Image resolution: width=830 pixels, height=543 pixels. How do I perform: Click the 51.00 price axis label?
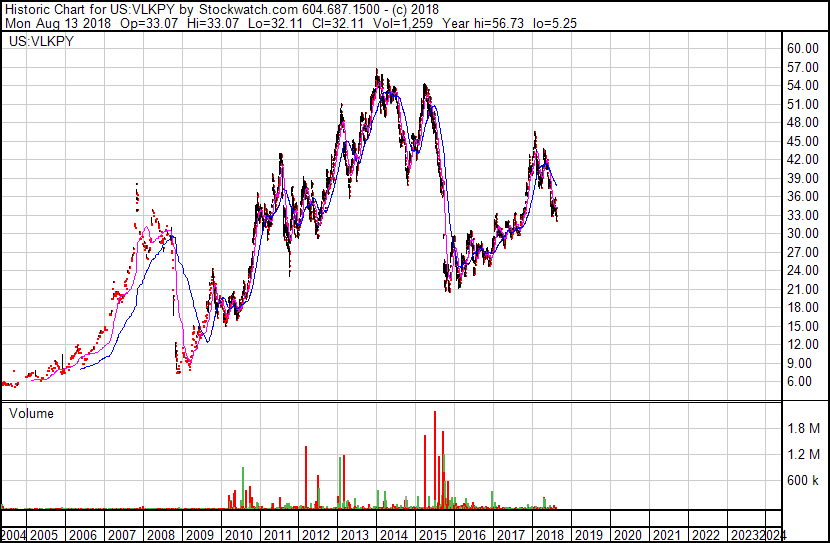point(803,104)
